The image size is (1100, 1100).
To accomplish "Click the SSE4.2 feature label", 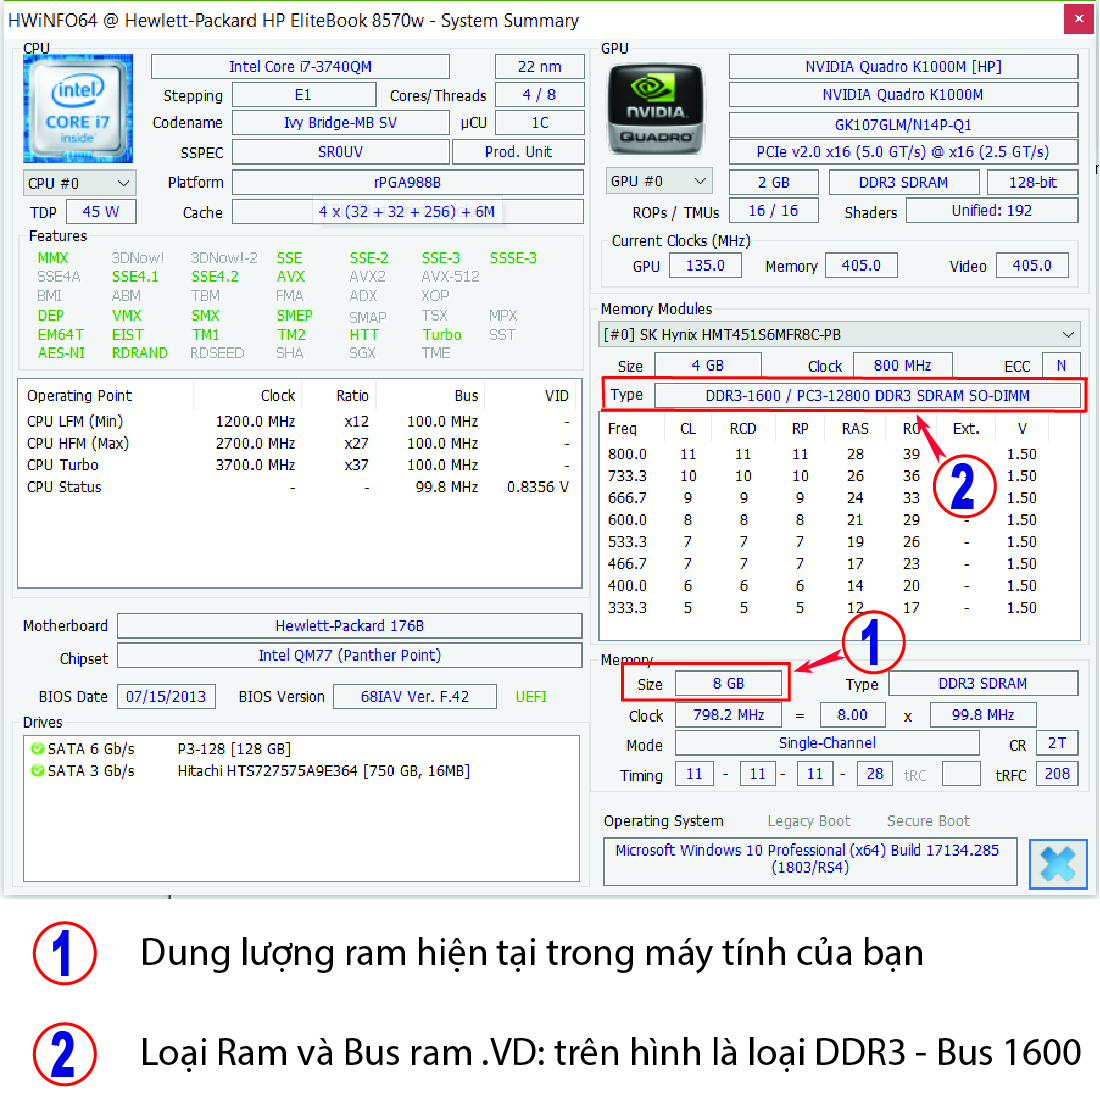I will (215, 277).
